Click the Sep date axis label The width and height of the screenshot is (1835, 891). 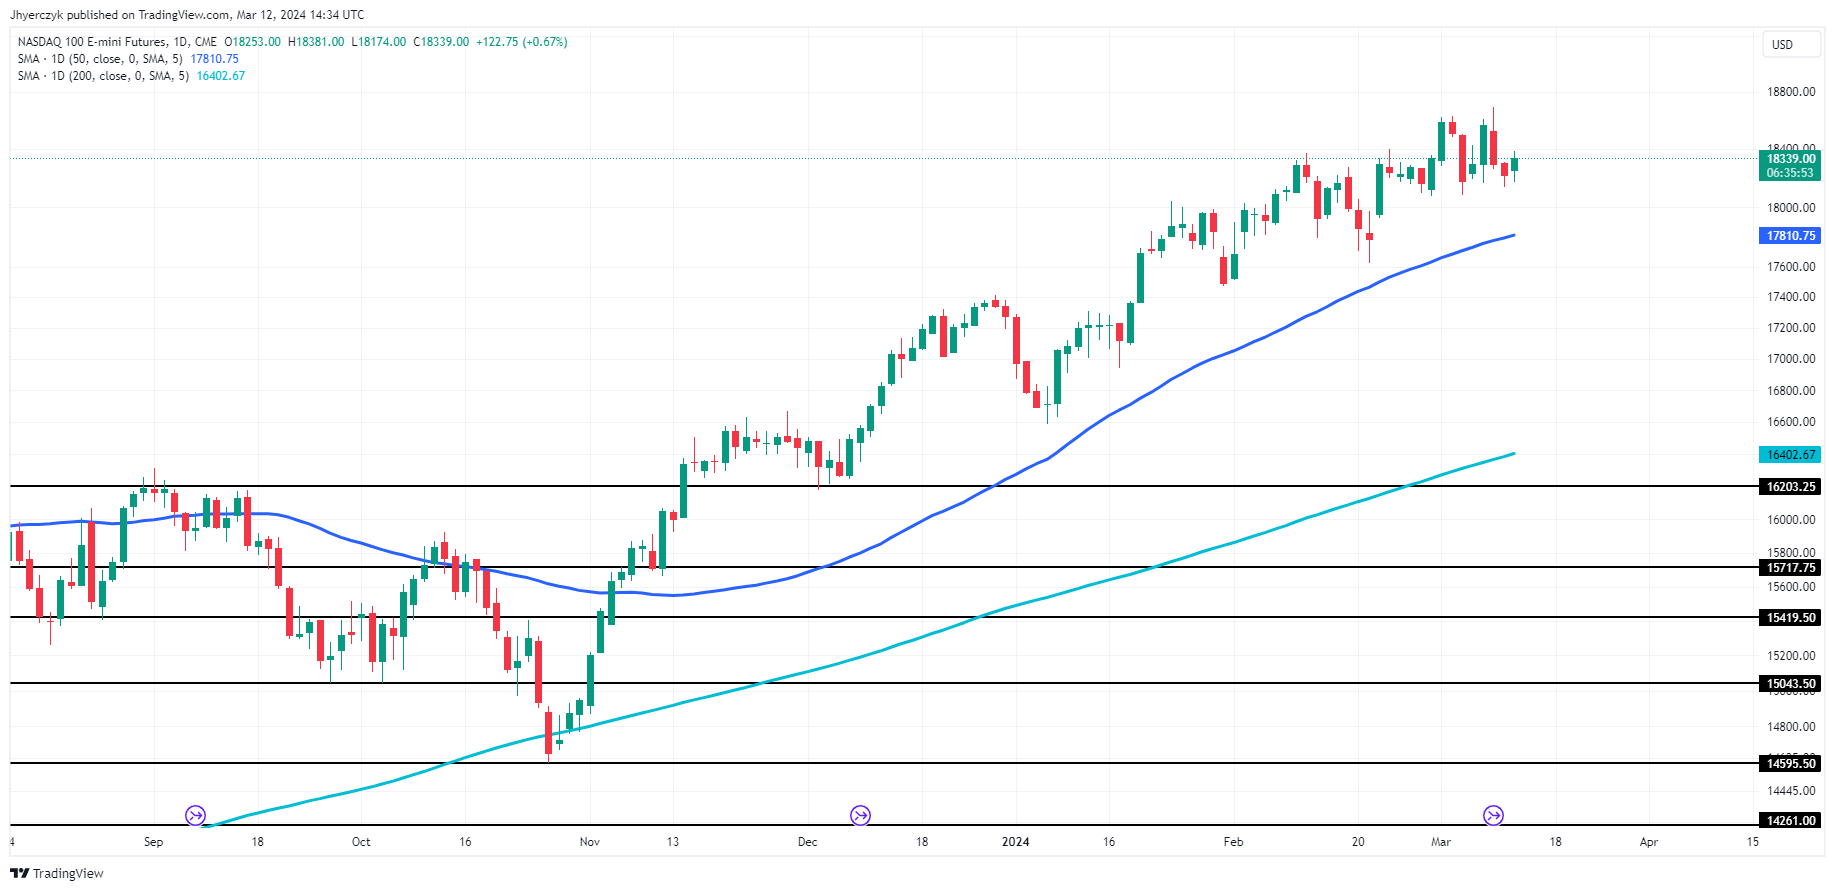pos(153,842)
